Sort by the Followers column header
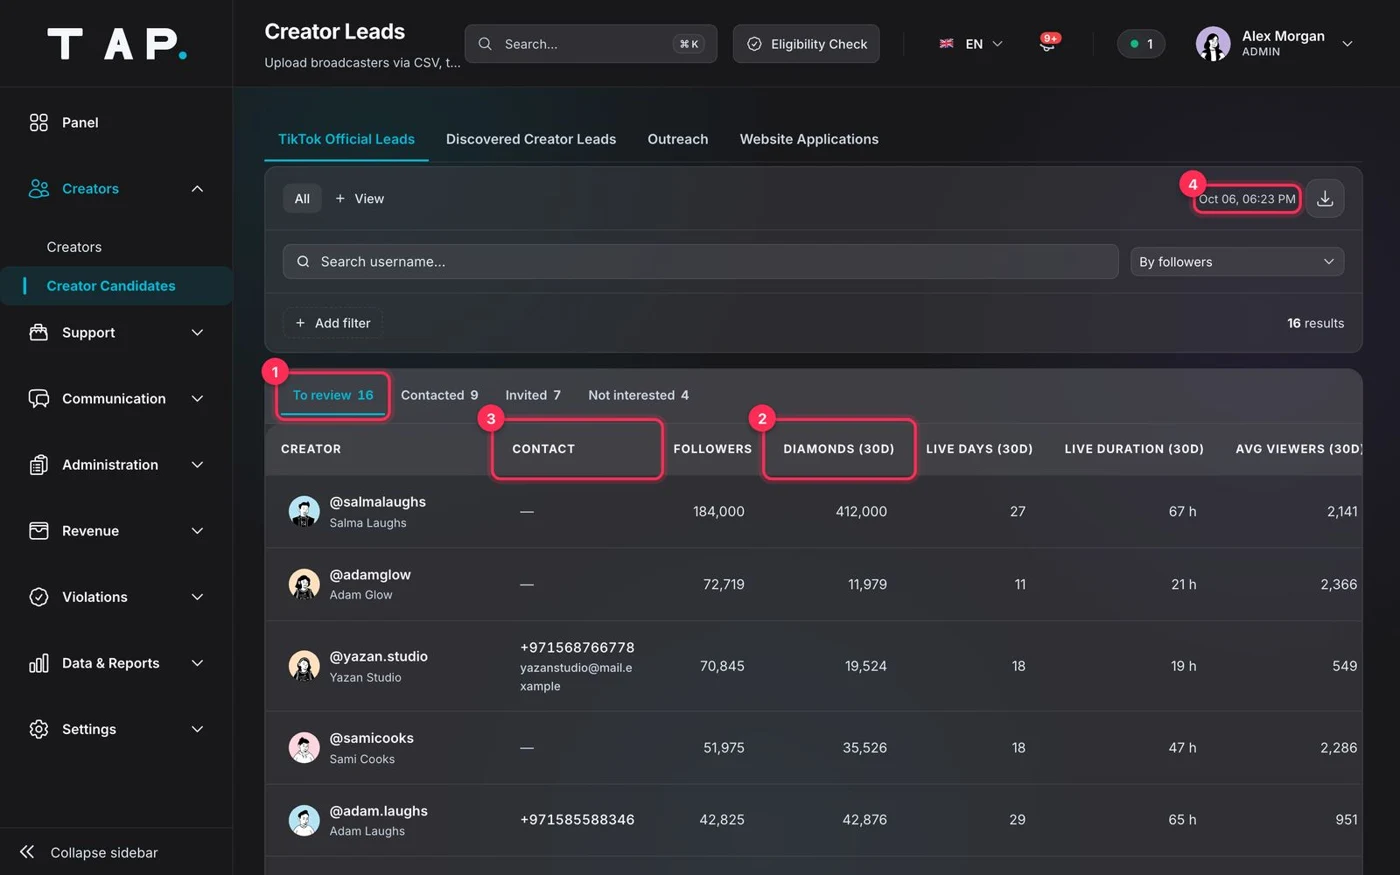This screenshot has height=875, width=1400. 712,449
